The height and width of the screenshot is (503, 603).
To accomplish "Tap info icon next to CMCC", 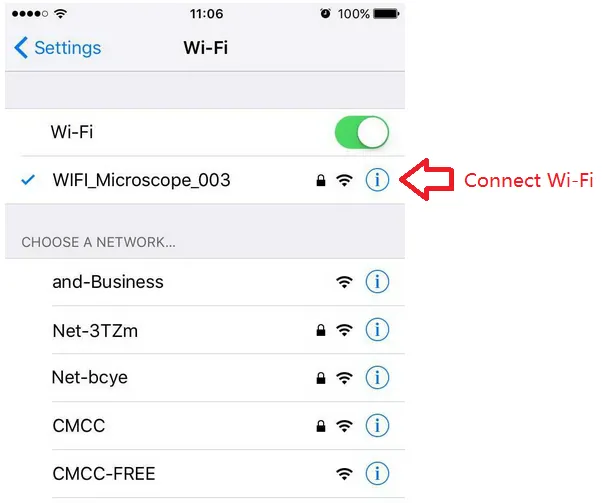I will (377, 425).
